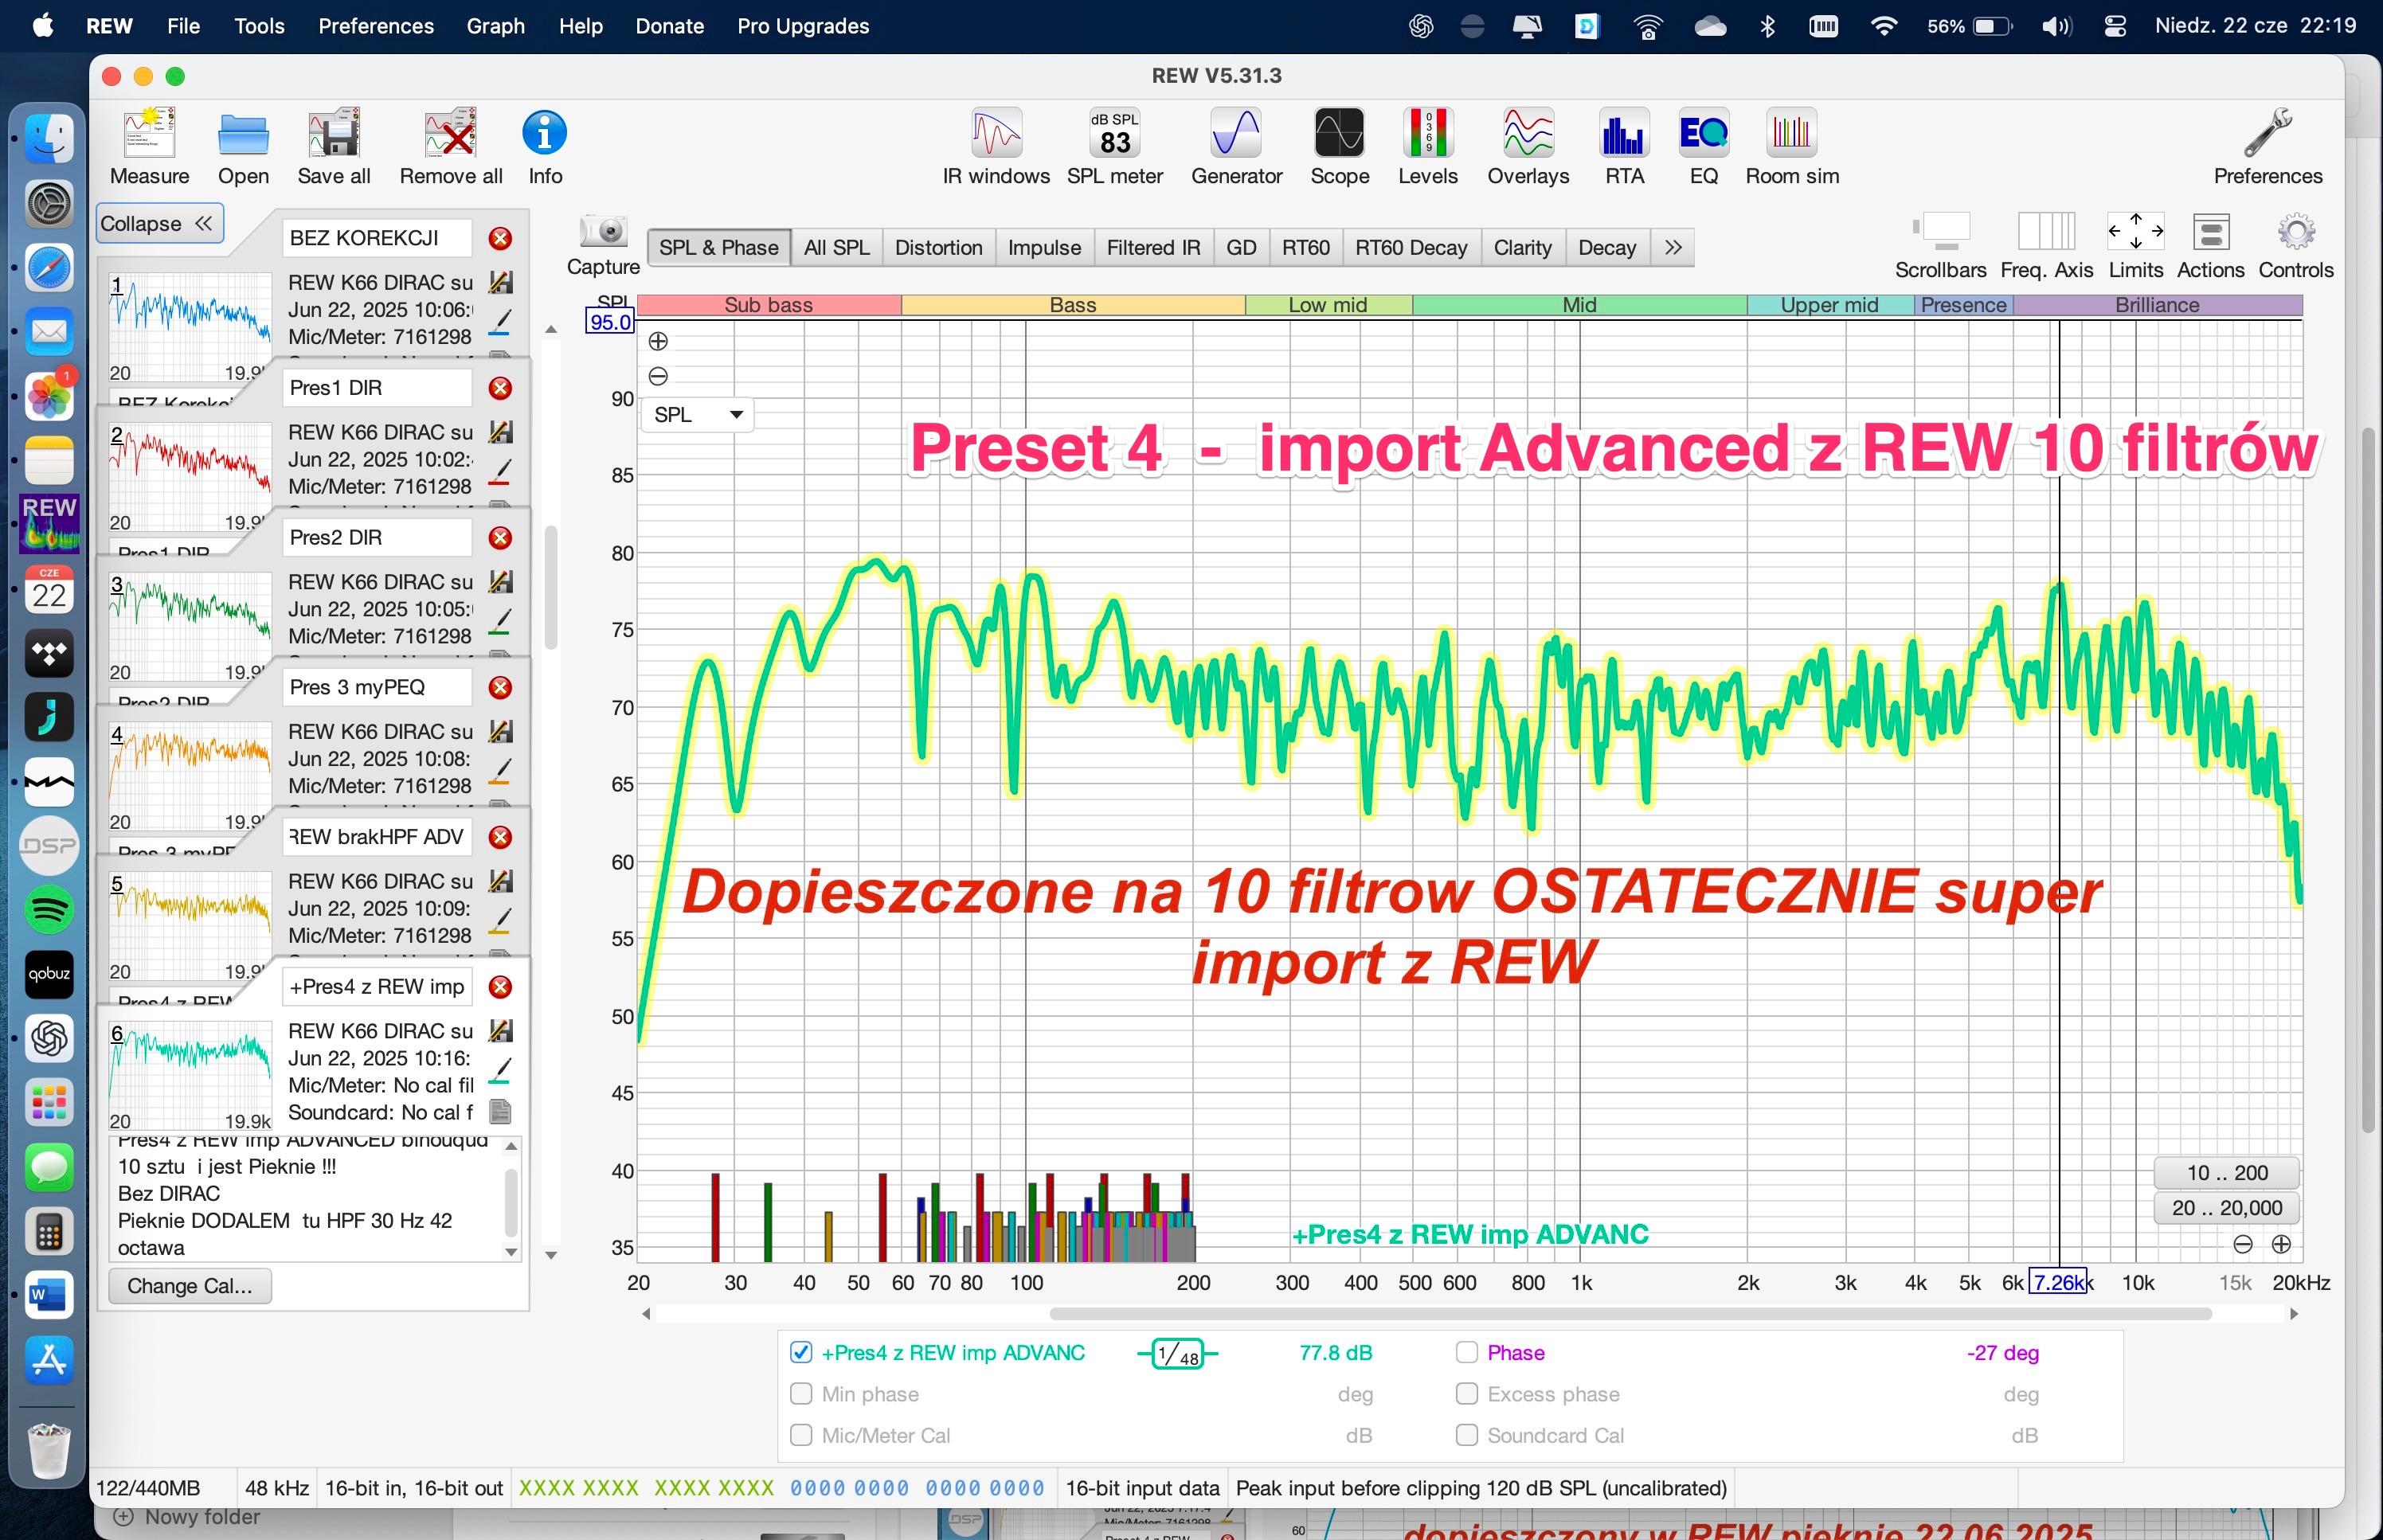Enable Excess phase trace
Image resolution: width=2383 pixels, height=1540 pixels.
(x=1466, y=1393)
